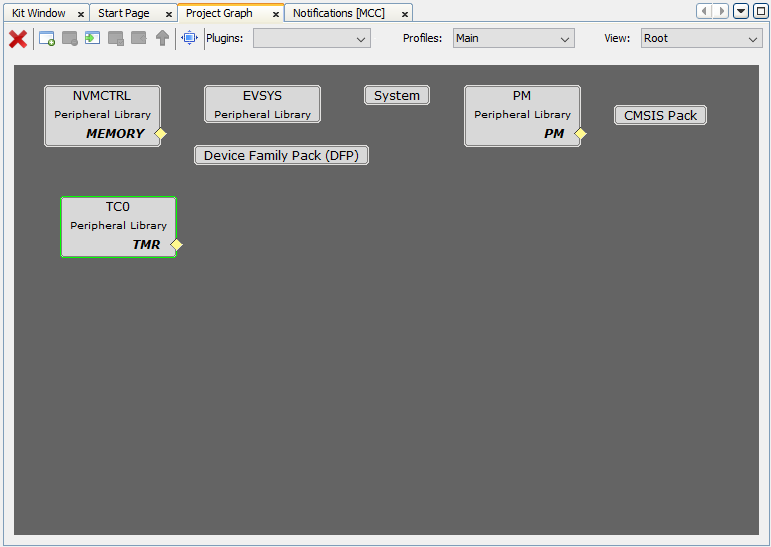
Task: Expand the Profiles dropdown showing Main
Action: (513, 38)
